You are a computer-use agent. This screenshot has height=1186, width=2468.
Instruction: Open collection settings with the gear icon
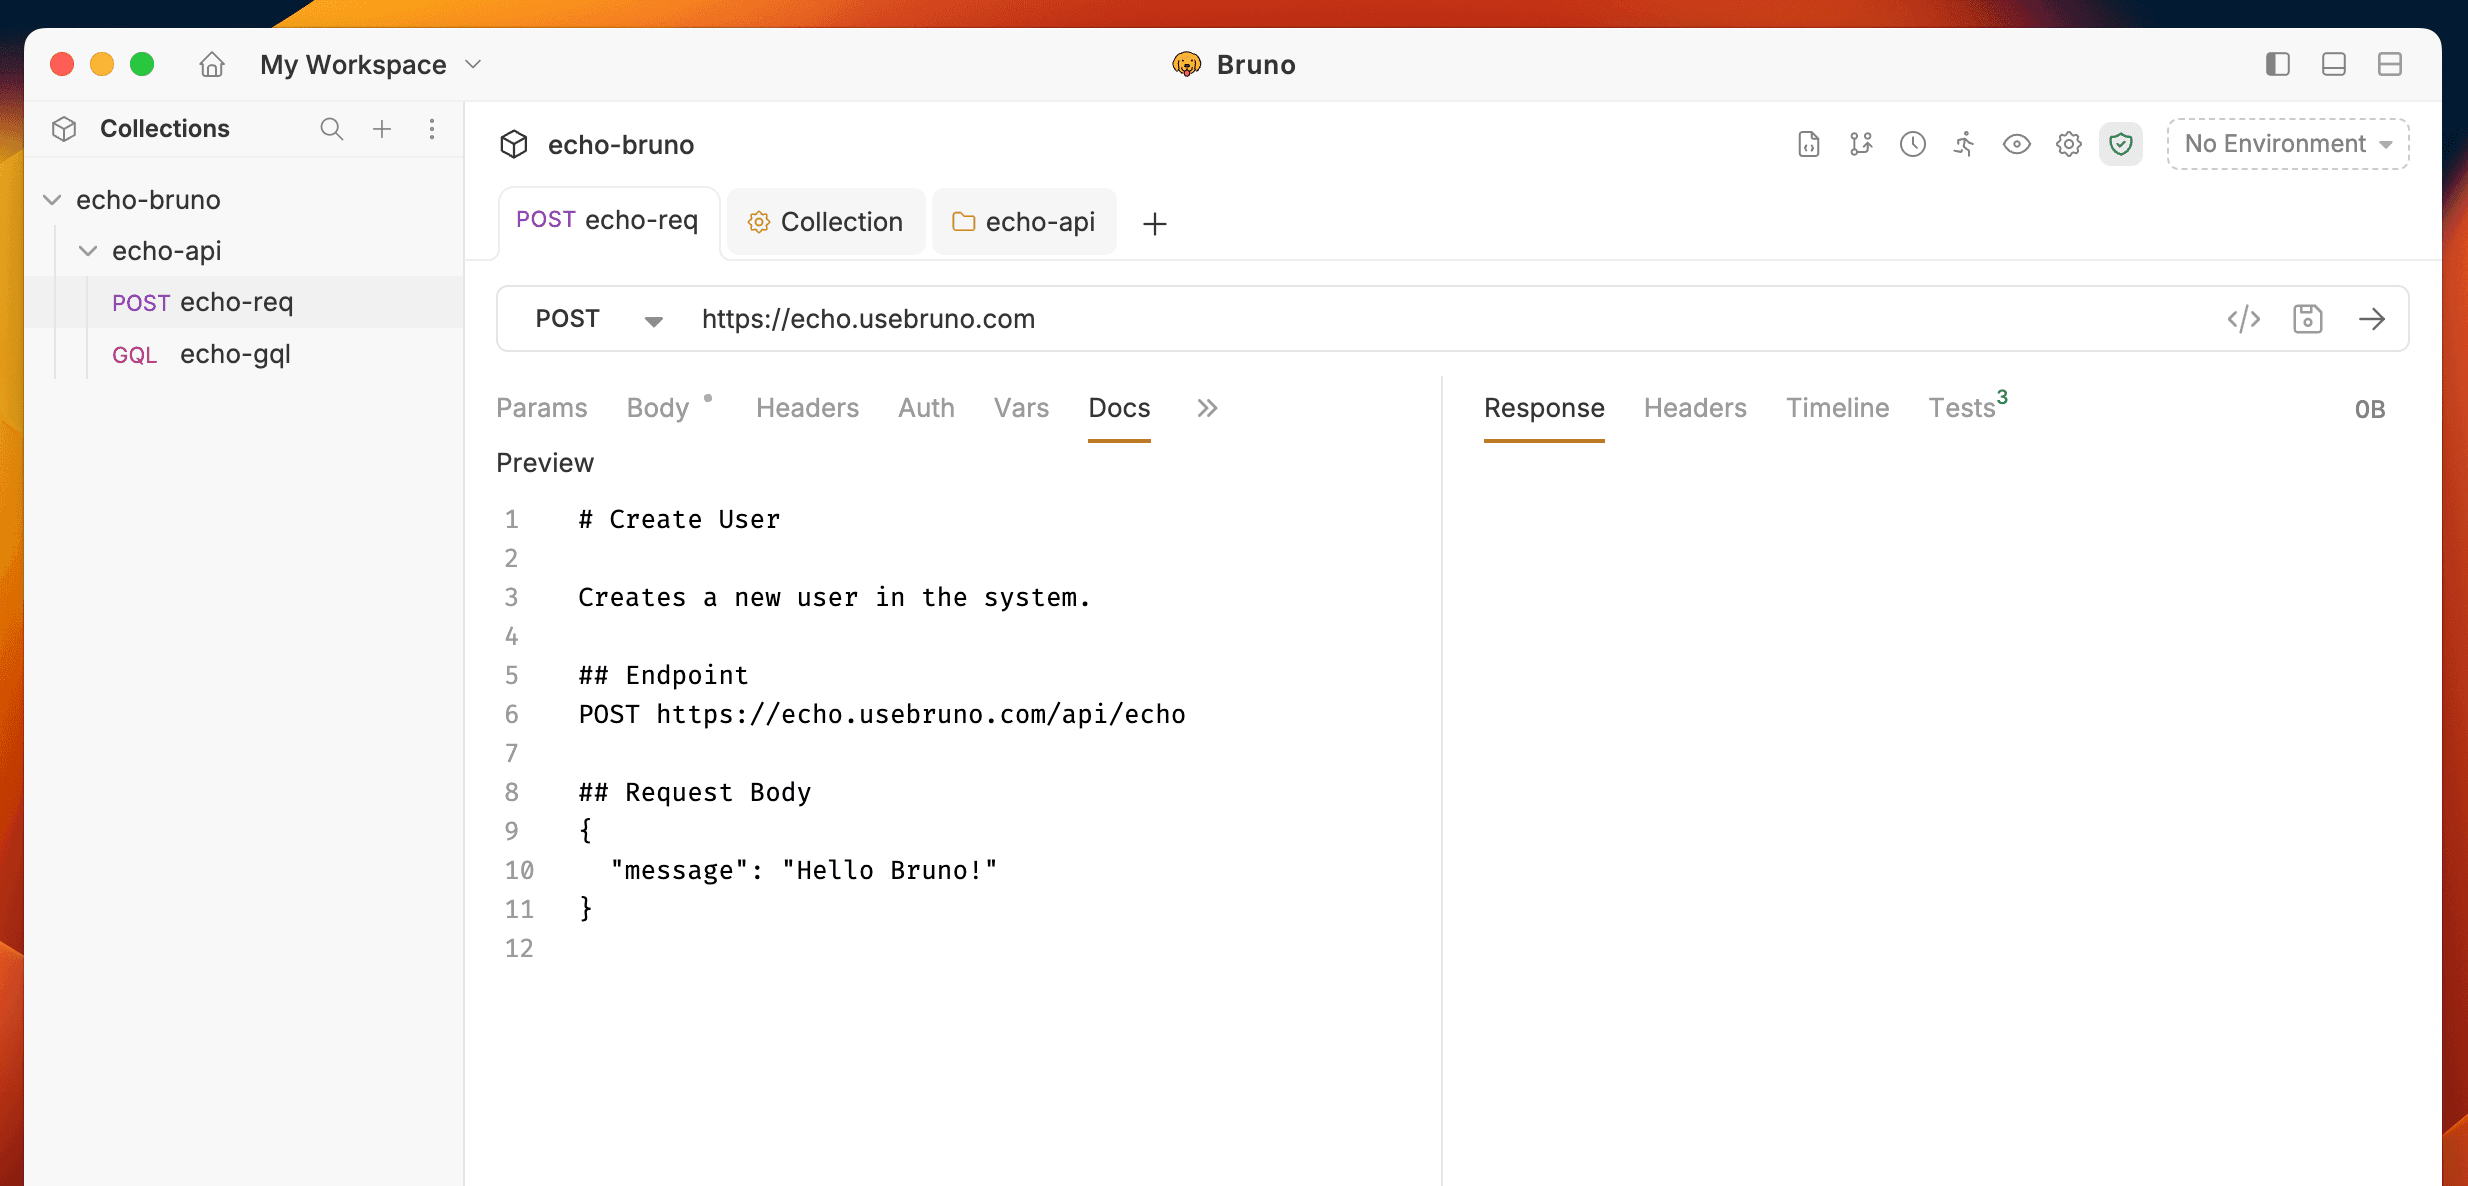[2068, 144]
